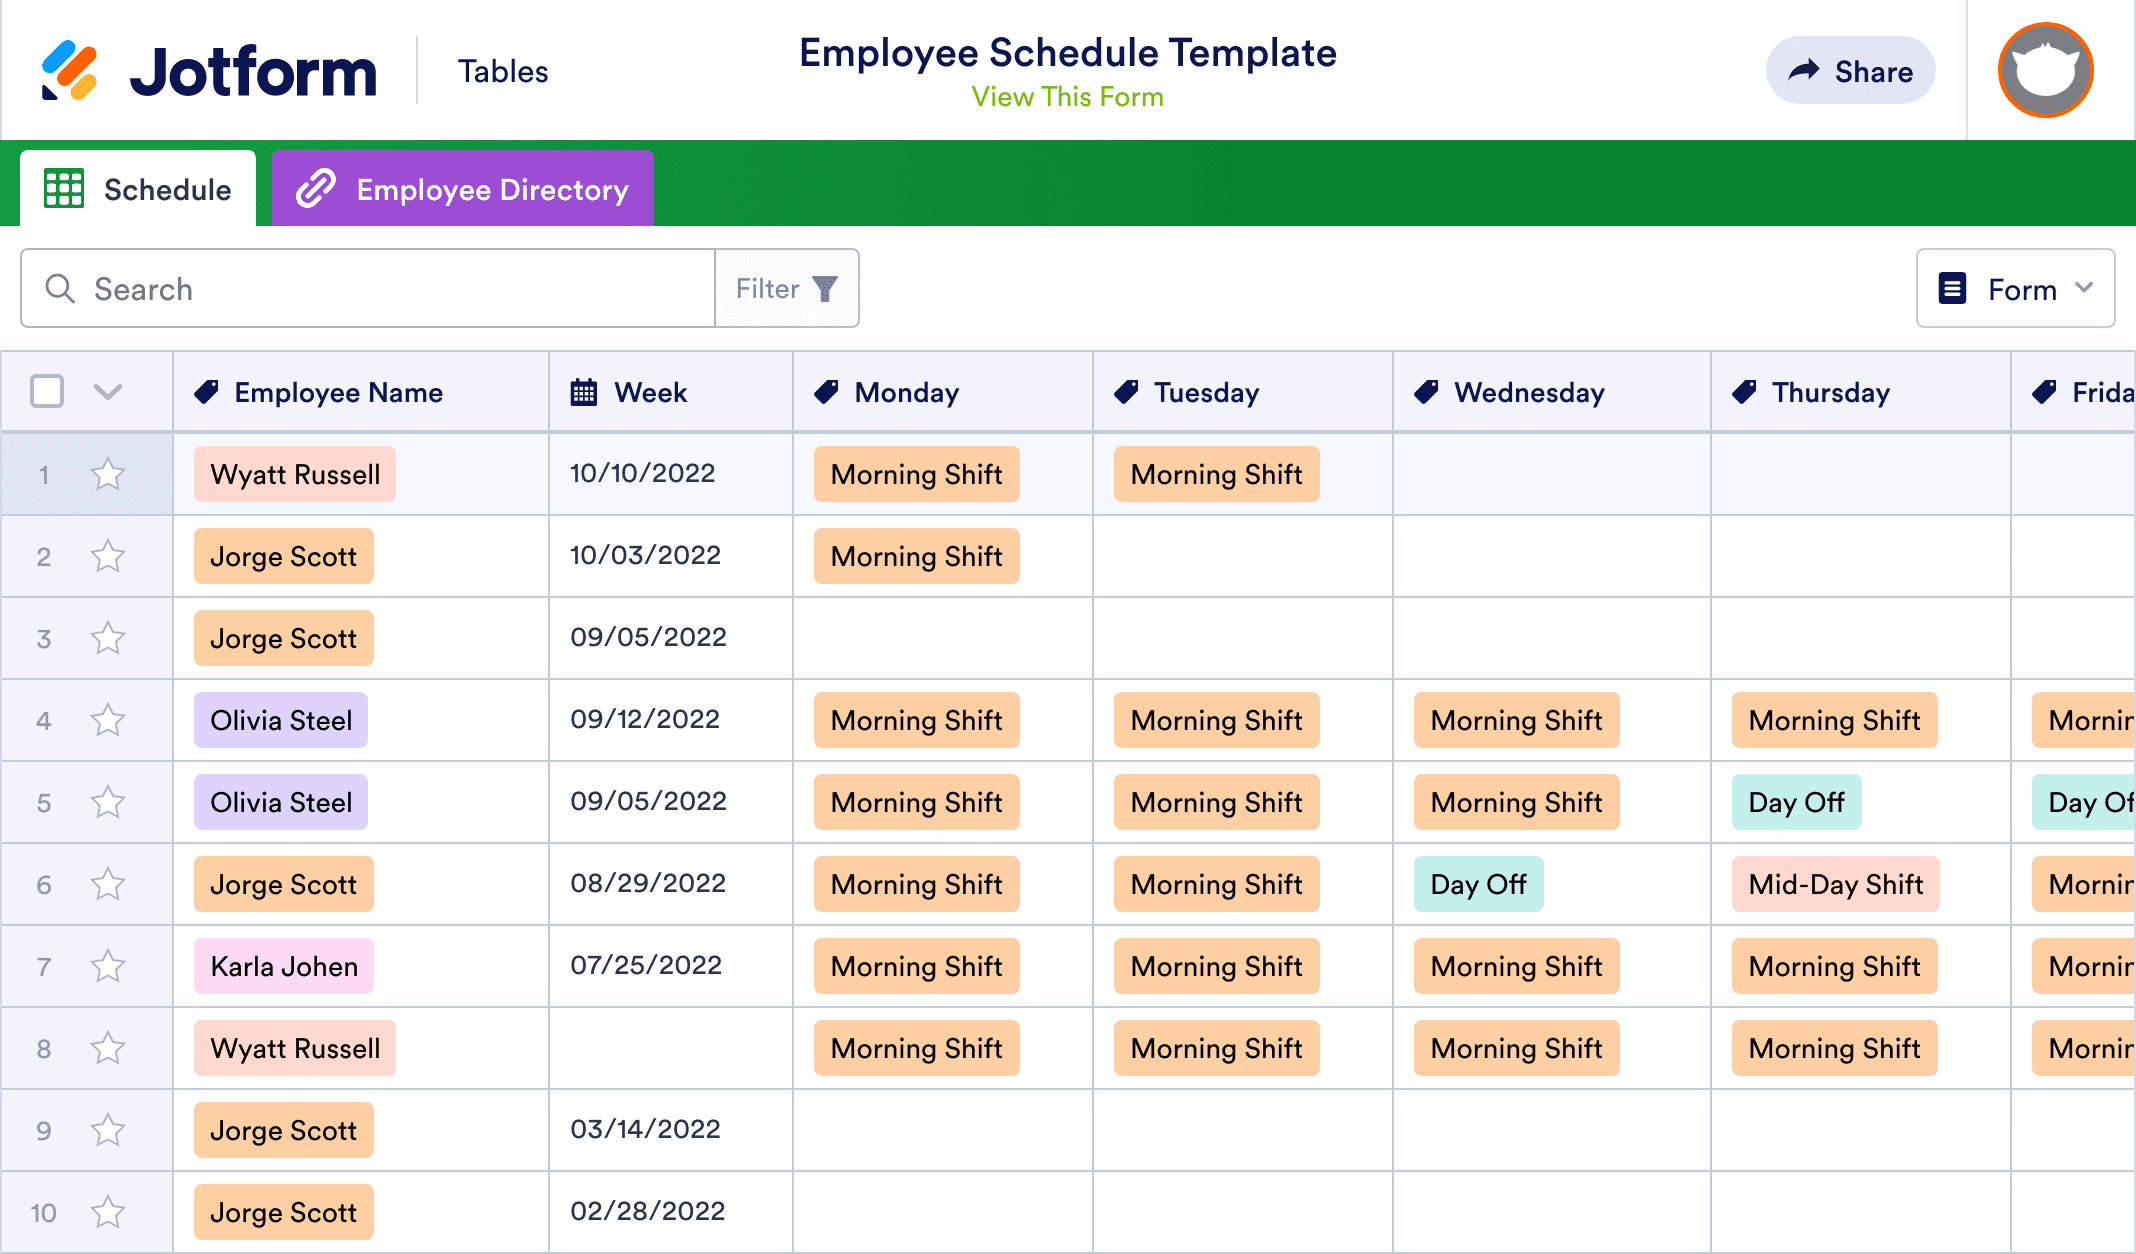2136x1254 pixels.
Task: Click the Share button
Action: point(1850,71)
